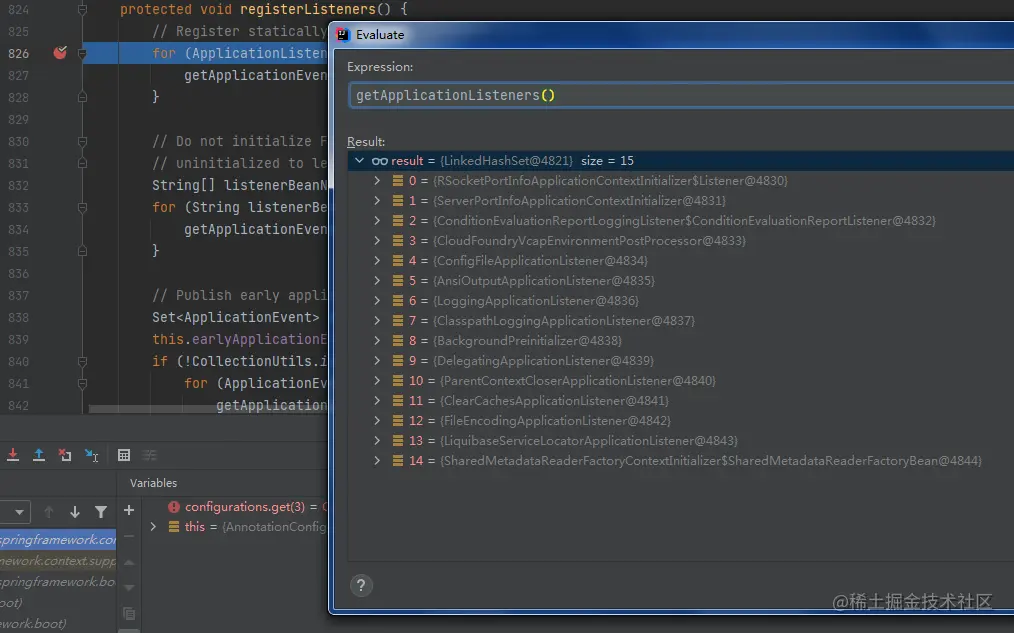Click the glasses watch icon on result

[x=380, y=161]
